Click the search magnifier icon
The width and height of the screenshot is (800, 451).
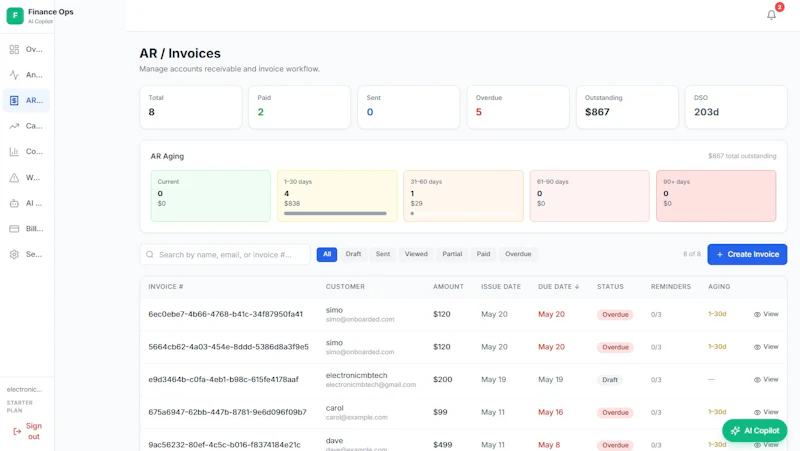pyautogui.click(x=149, y=255)
